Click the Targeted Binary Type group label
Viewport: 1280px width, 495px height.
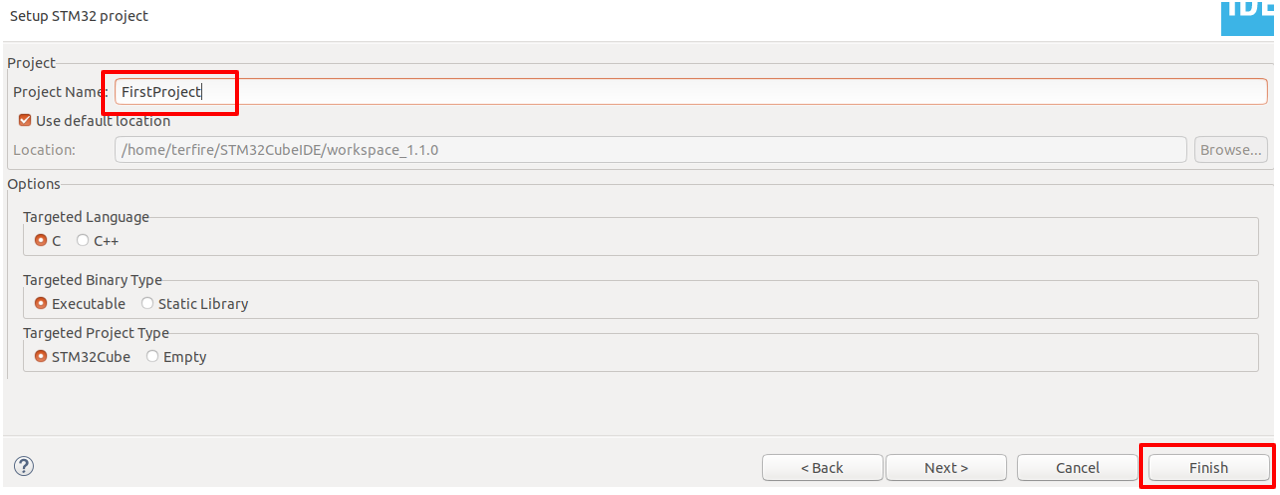pyautogui.click(x=92, y=280)
